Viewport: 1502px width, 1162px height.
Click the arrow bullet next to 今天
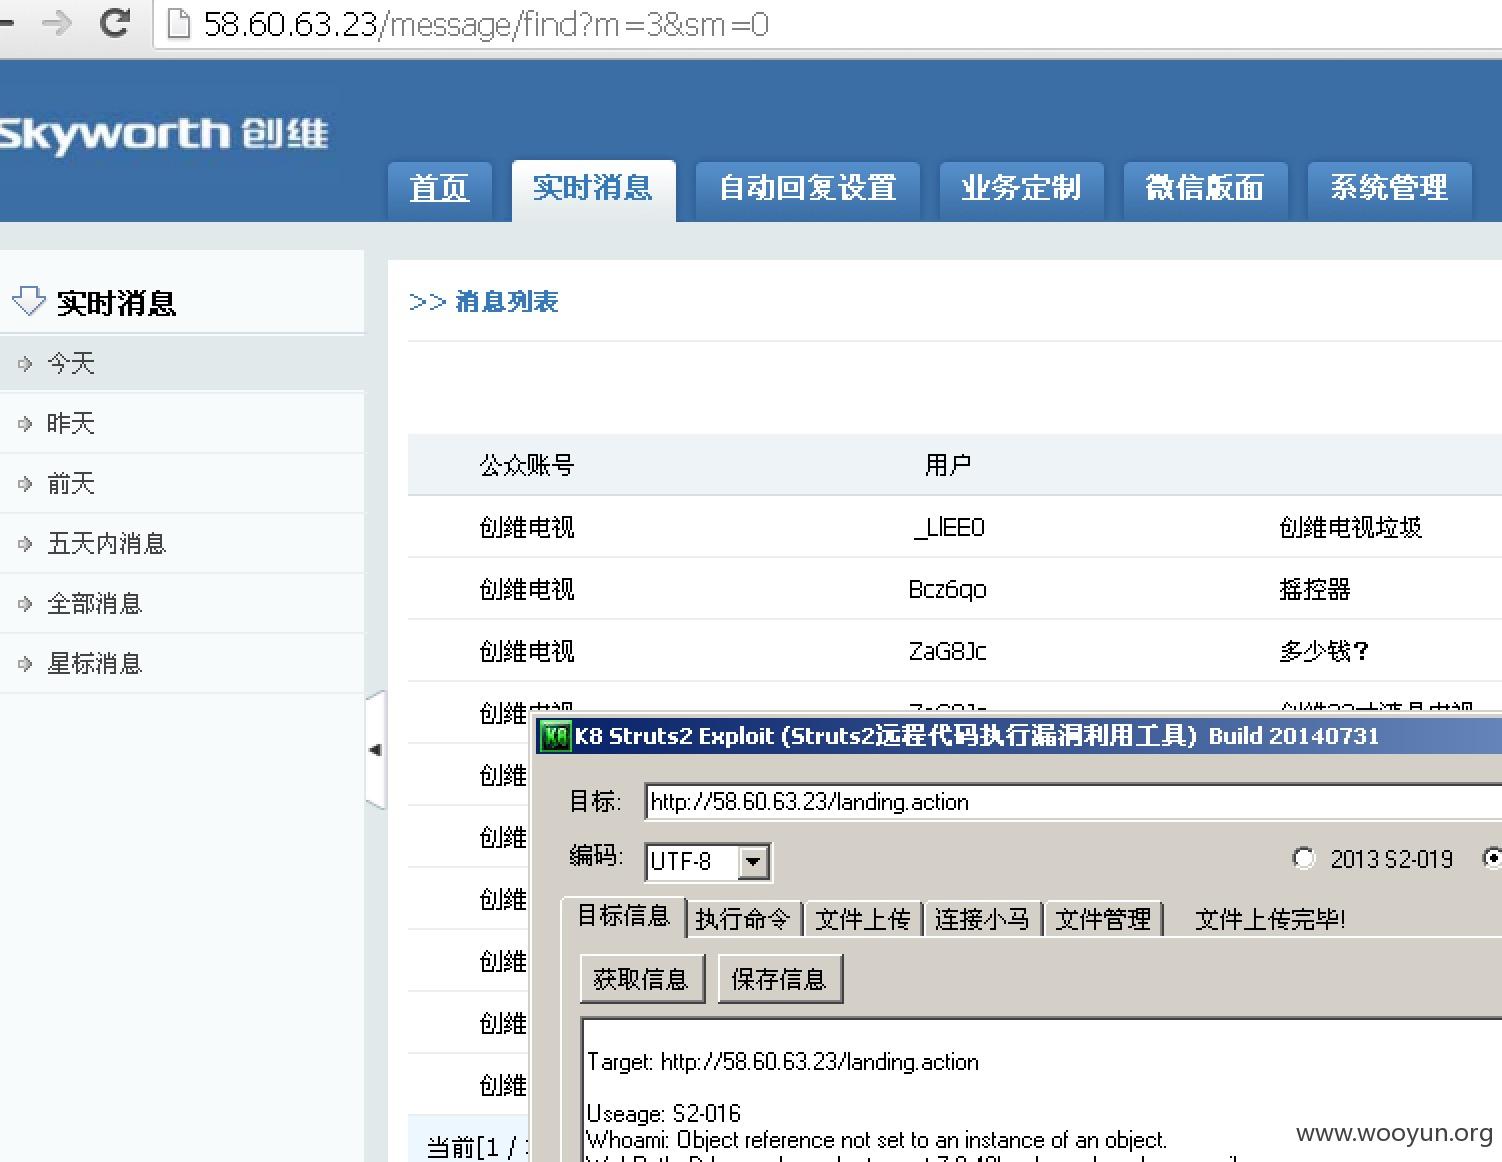tap(25, 364)
